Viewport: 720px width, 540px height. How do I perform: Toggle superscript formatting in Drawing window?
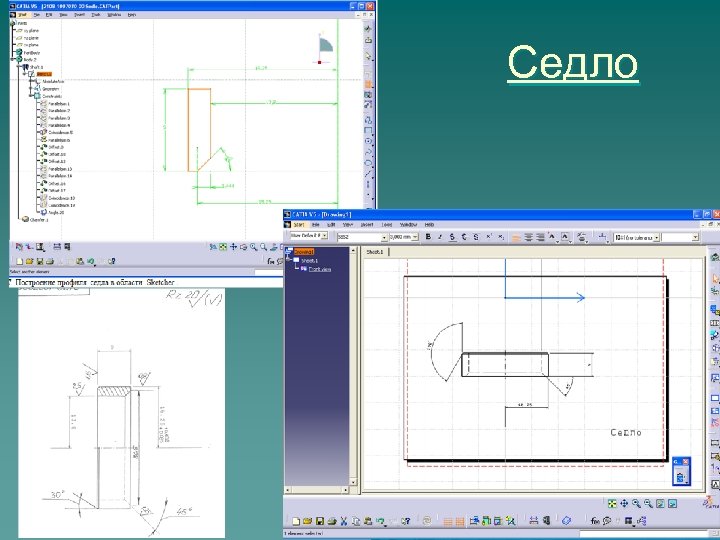pyautogui.click(x=489, y=237)
